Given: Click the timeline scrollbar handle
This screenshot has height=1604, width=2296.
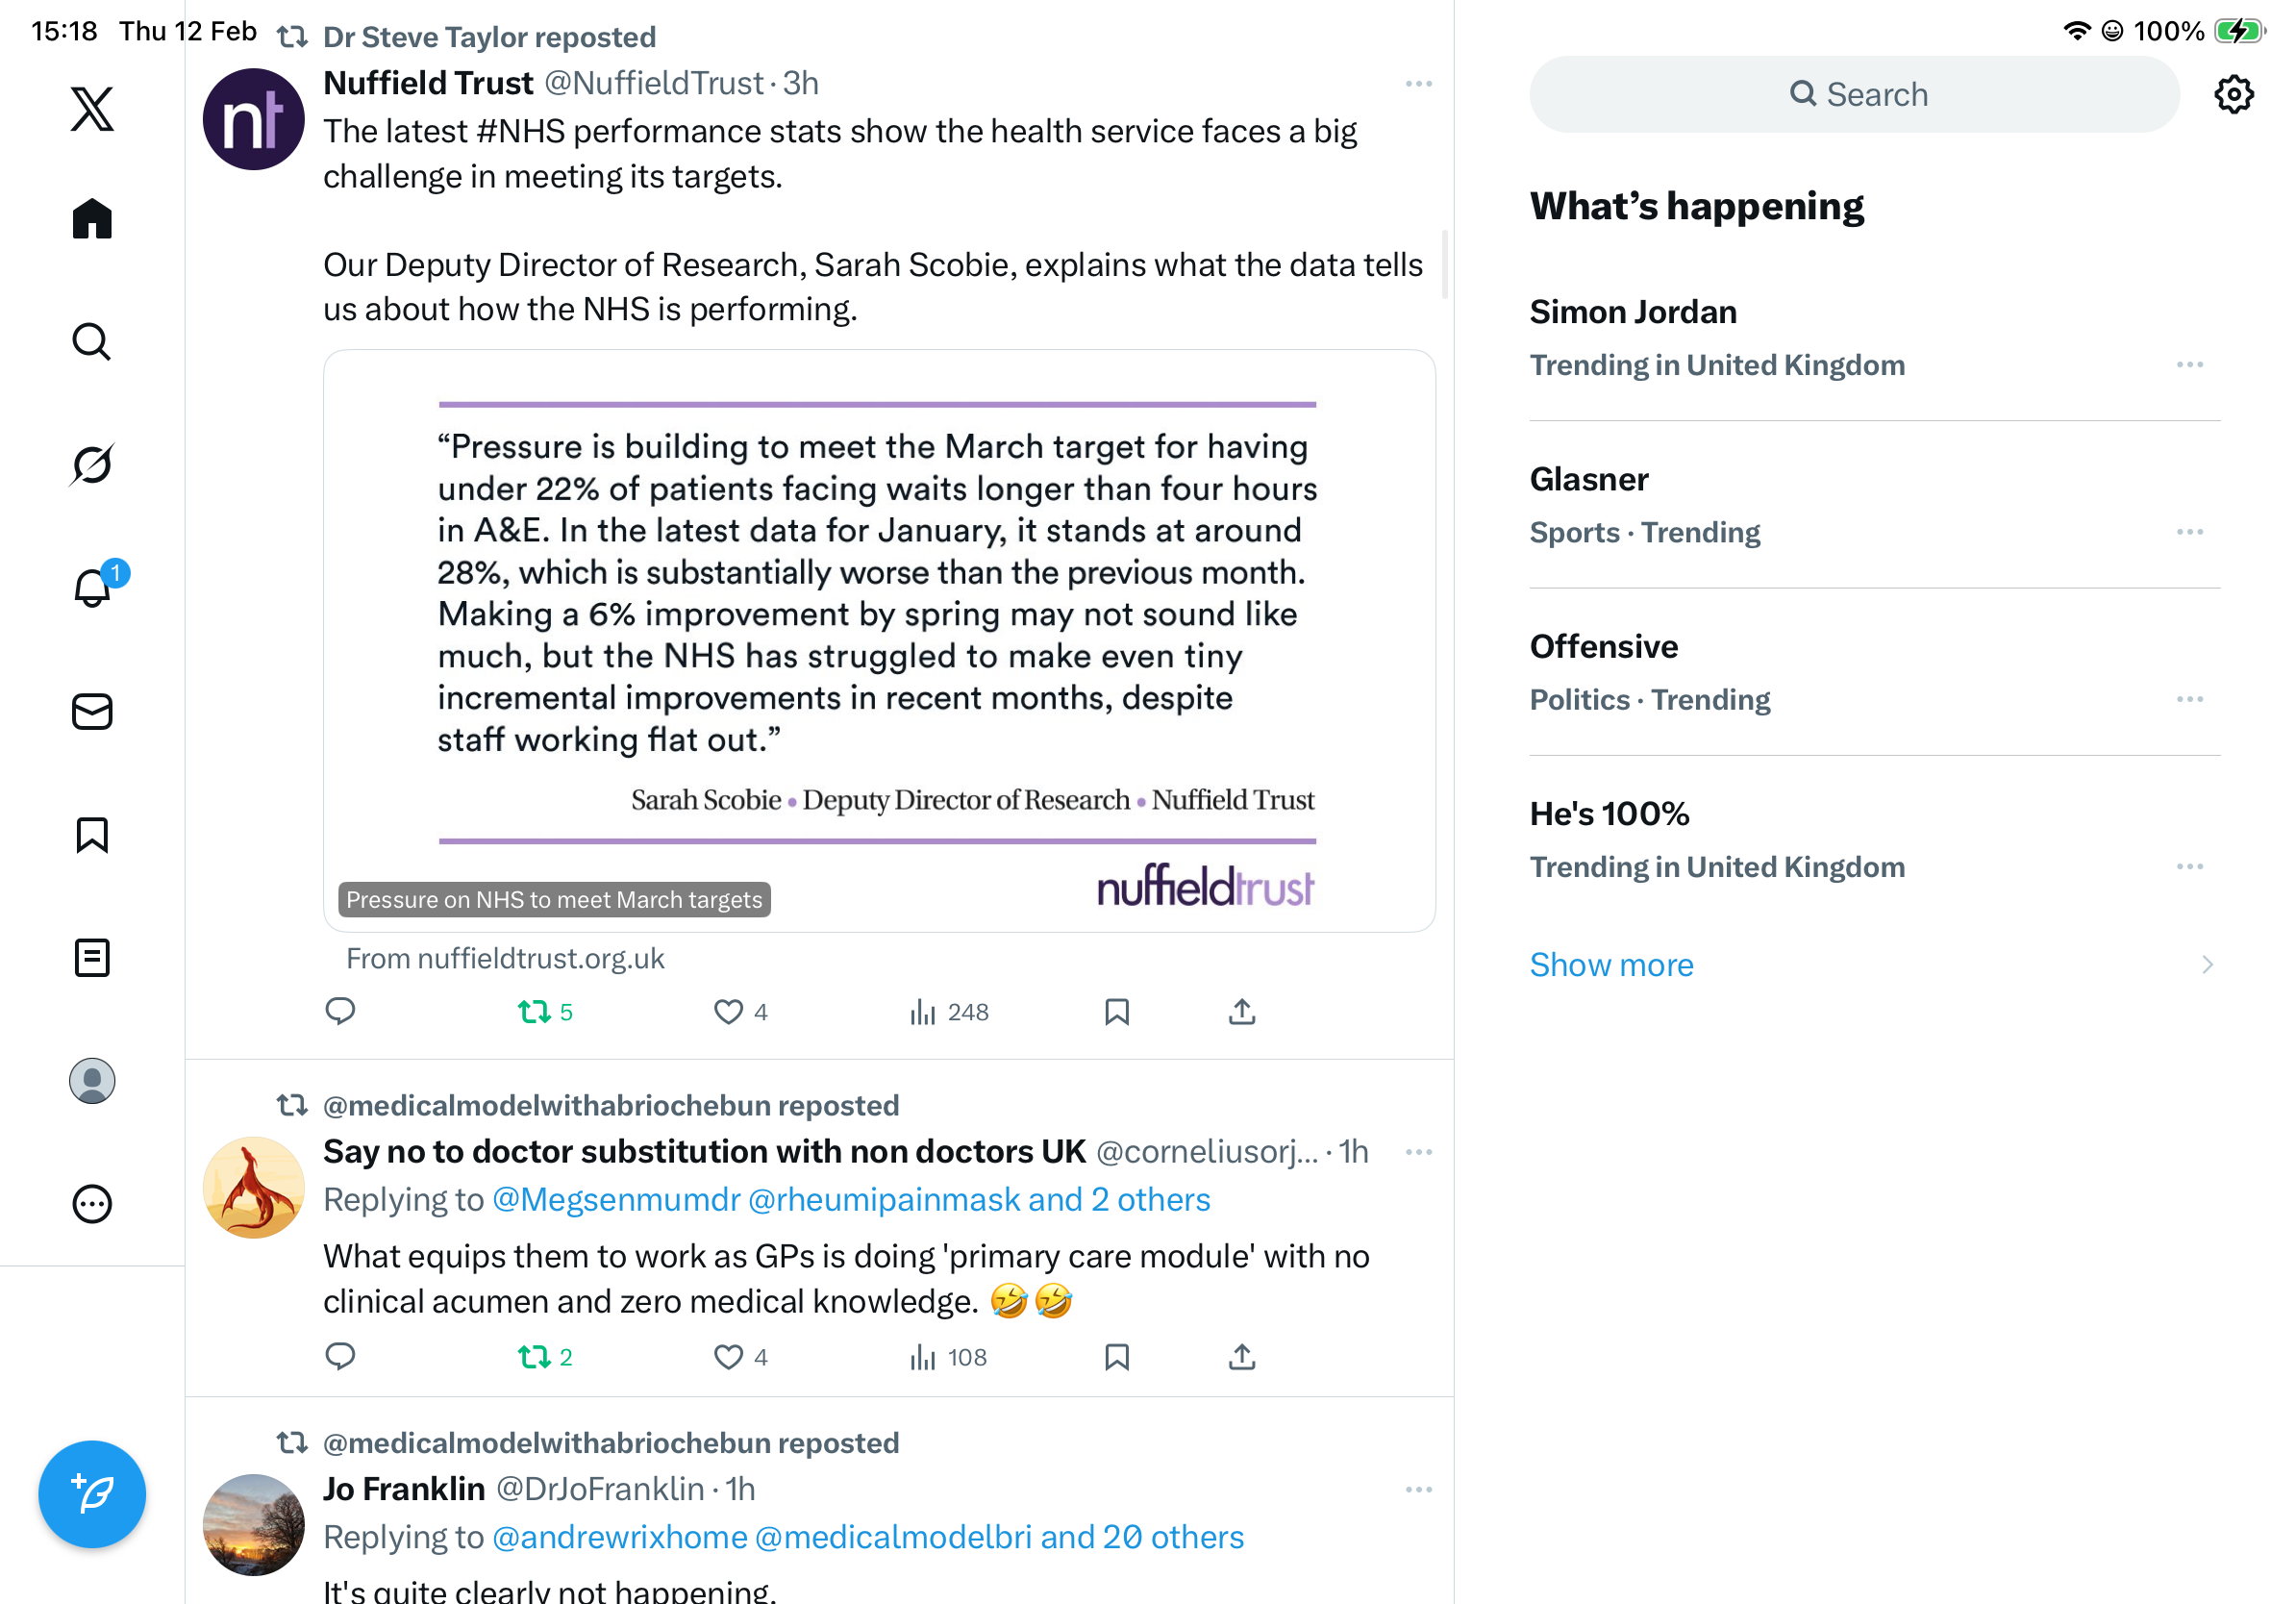Looking at the screenshot, I should 1444,265.
